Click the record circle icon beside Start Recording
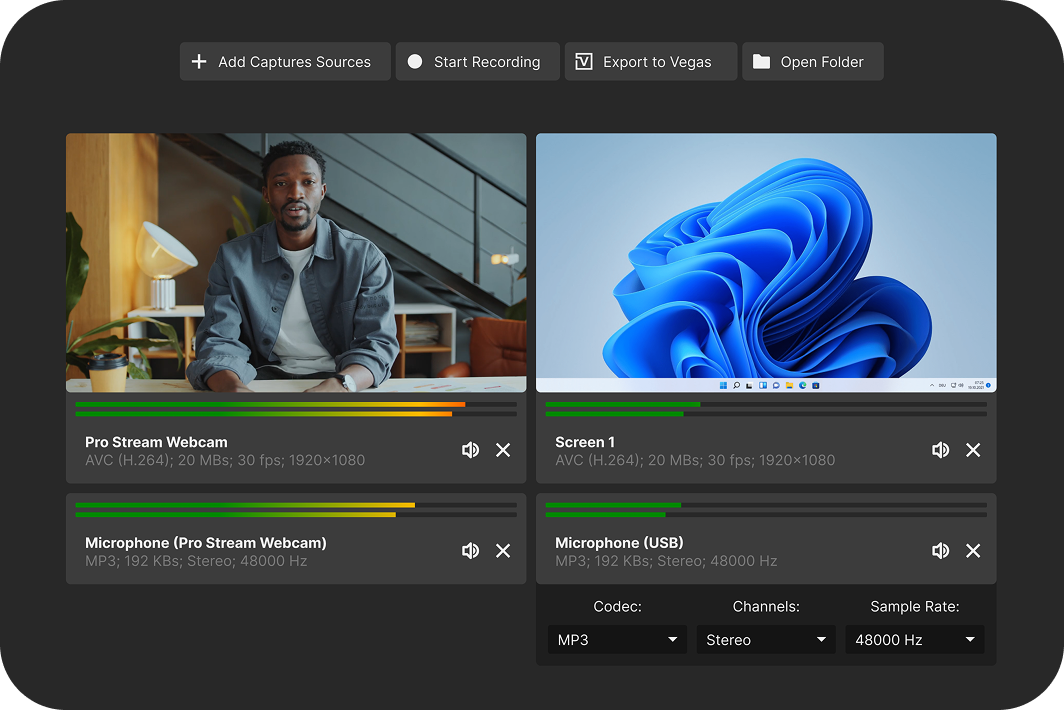 tap(415, 61)
